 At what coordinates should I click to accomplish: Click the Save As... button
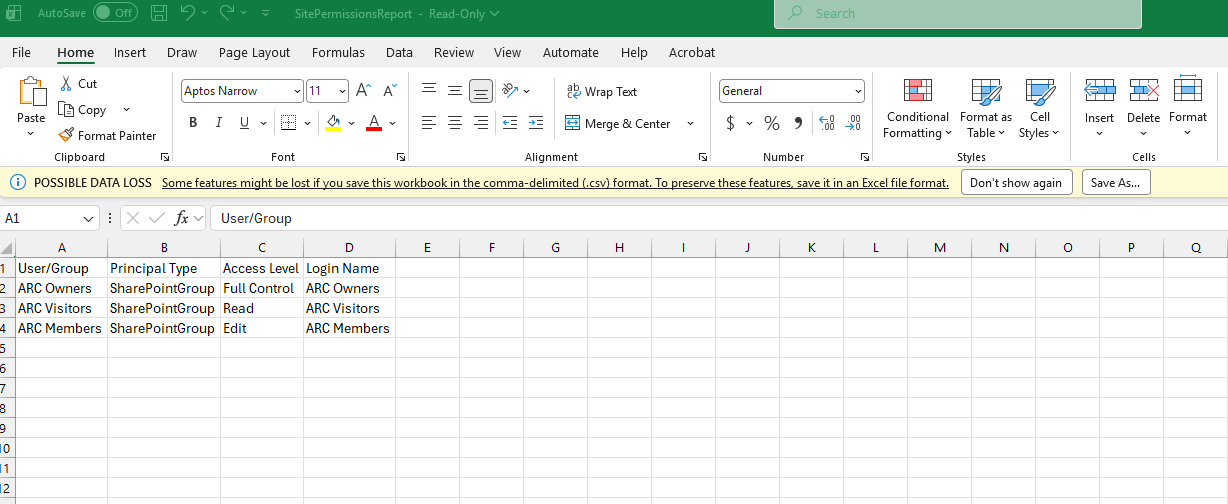pyautogui.click(x=1116, y=183)
